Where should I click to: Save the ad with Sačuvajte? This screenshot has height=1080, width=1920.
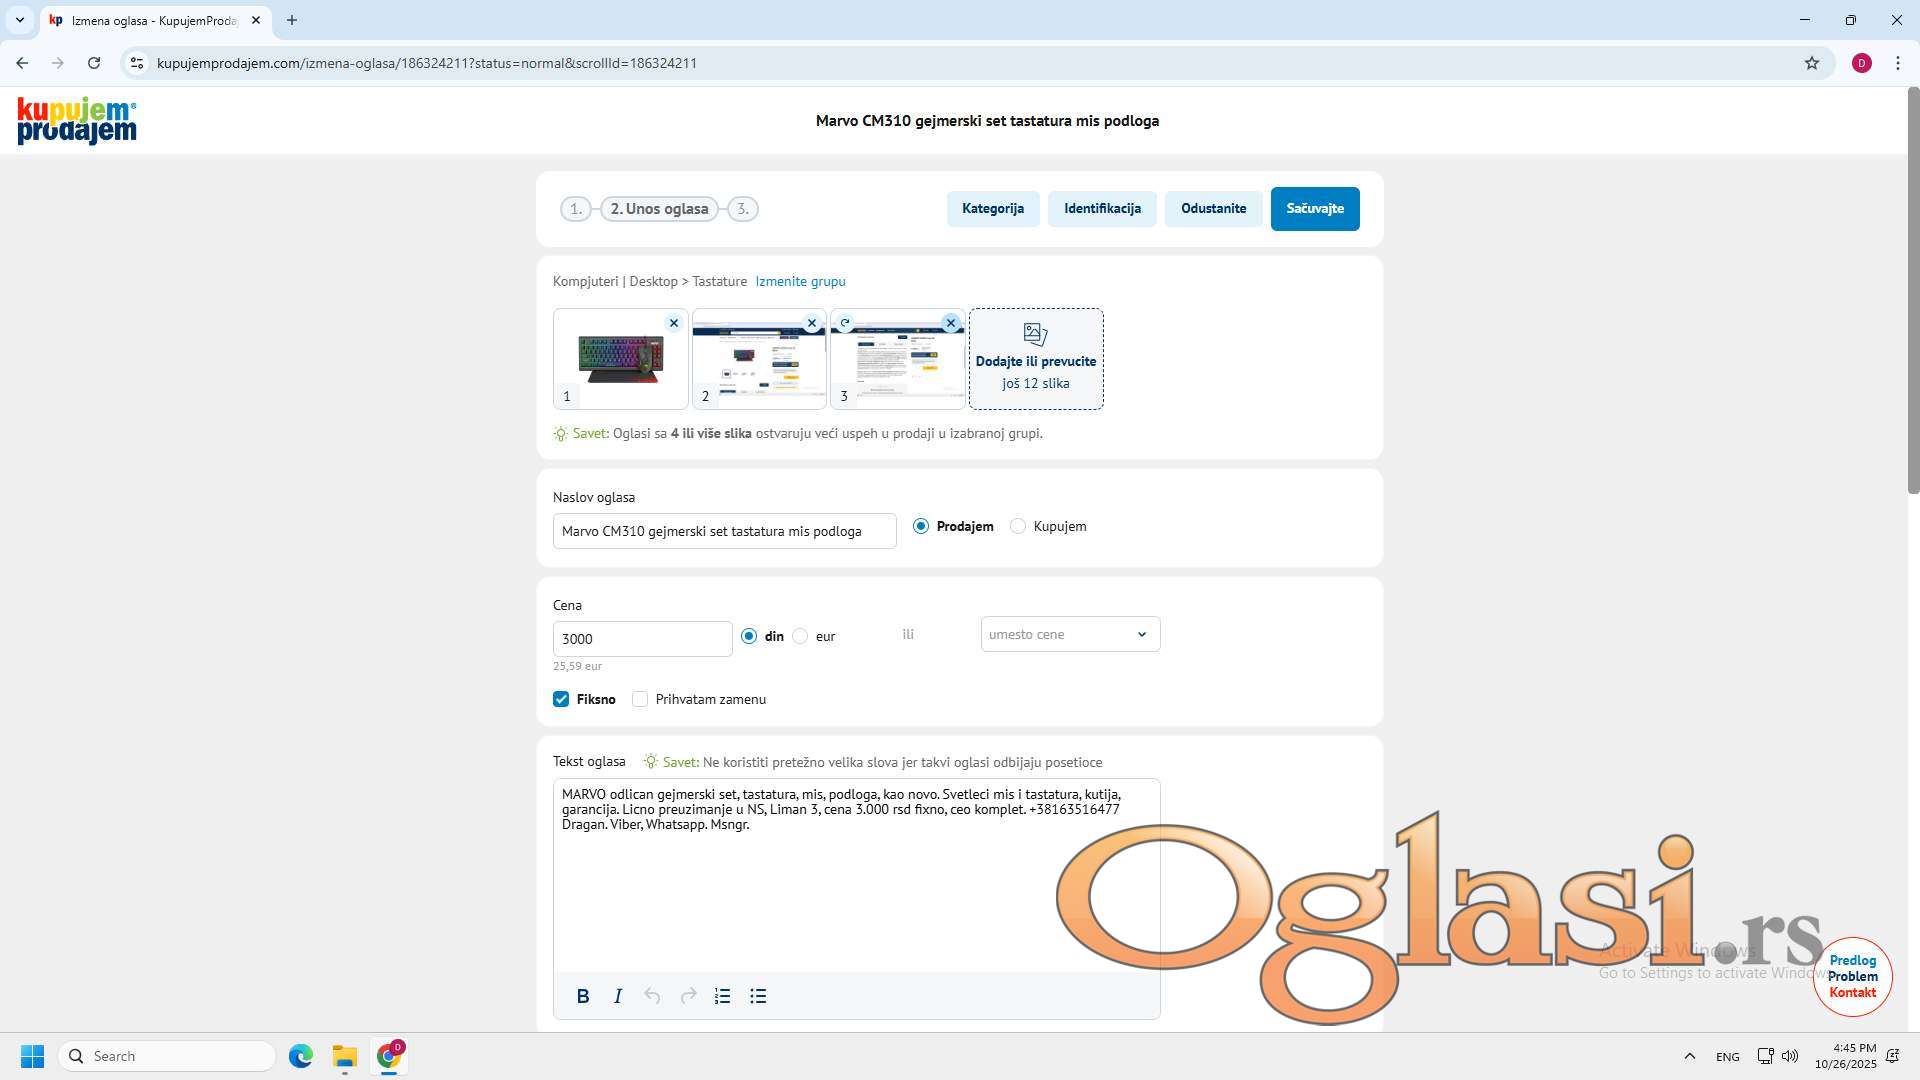pos(1314,209)
